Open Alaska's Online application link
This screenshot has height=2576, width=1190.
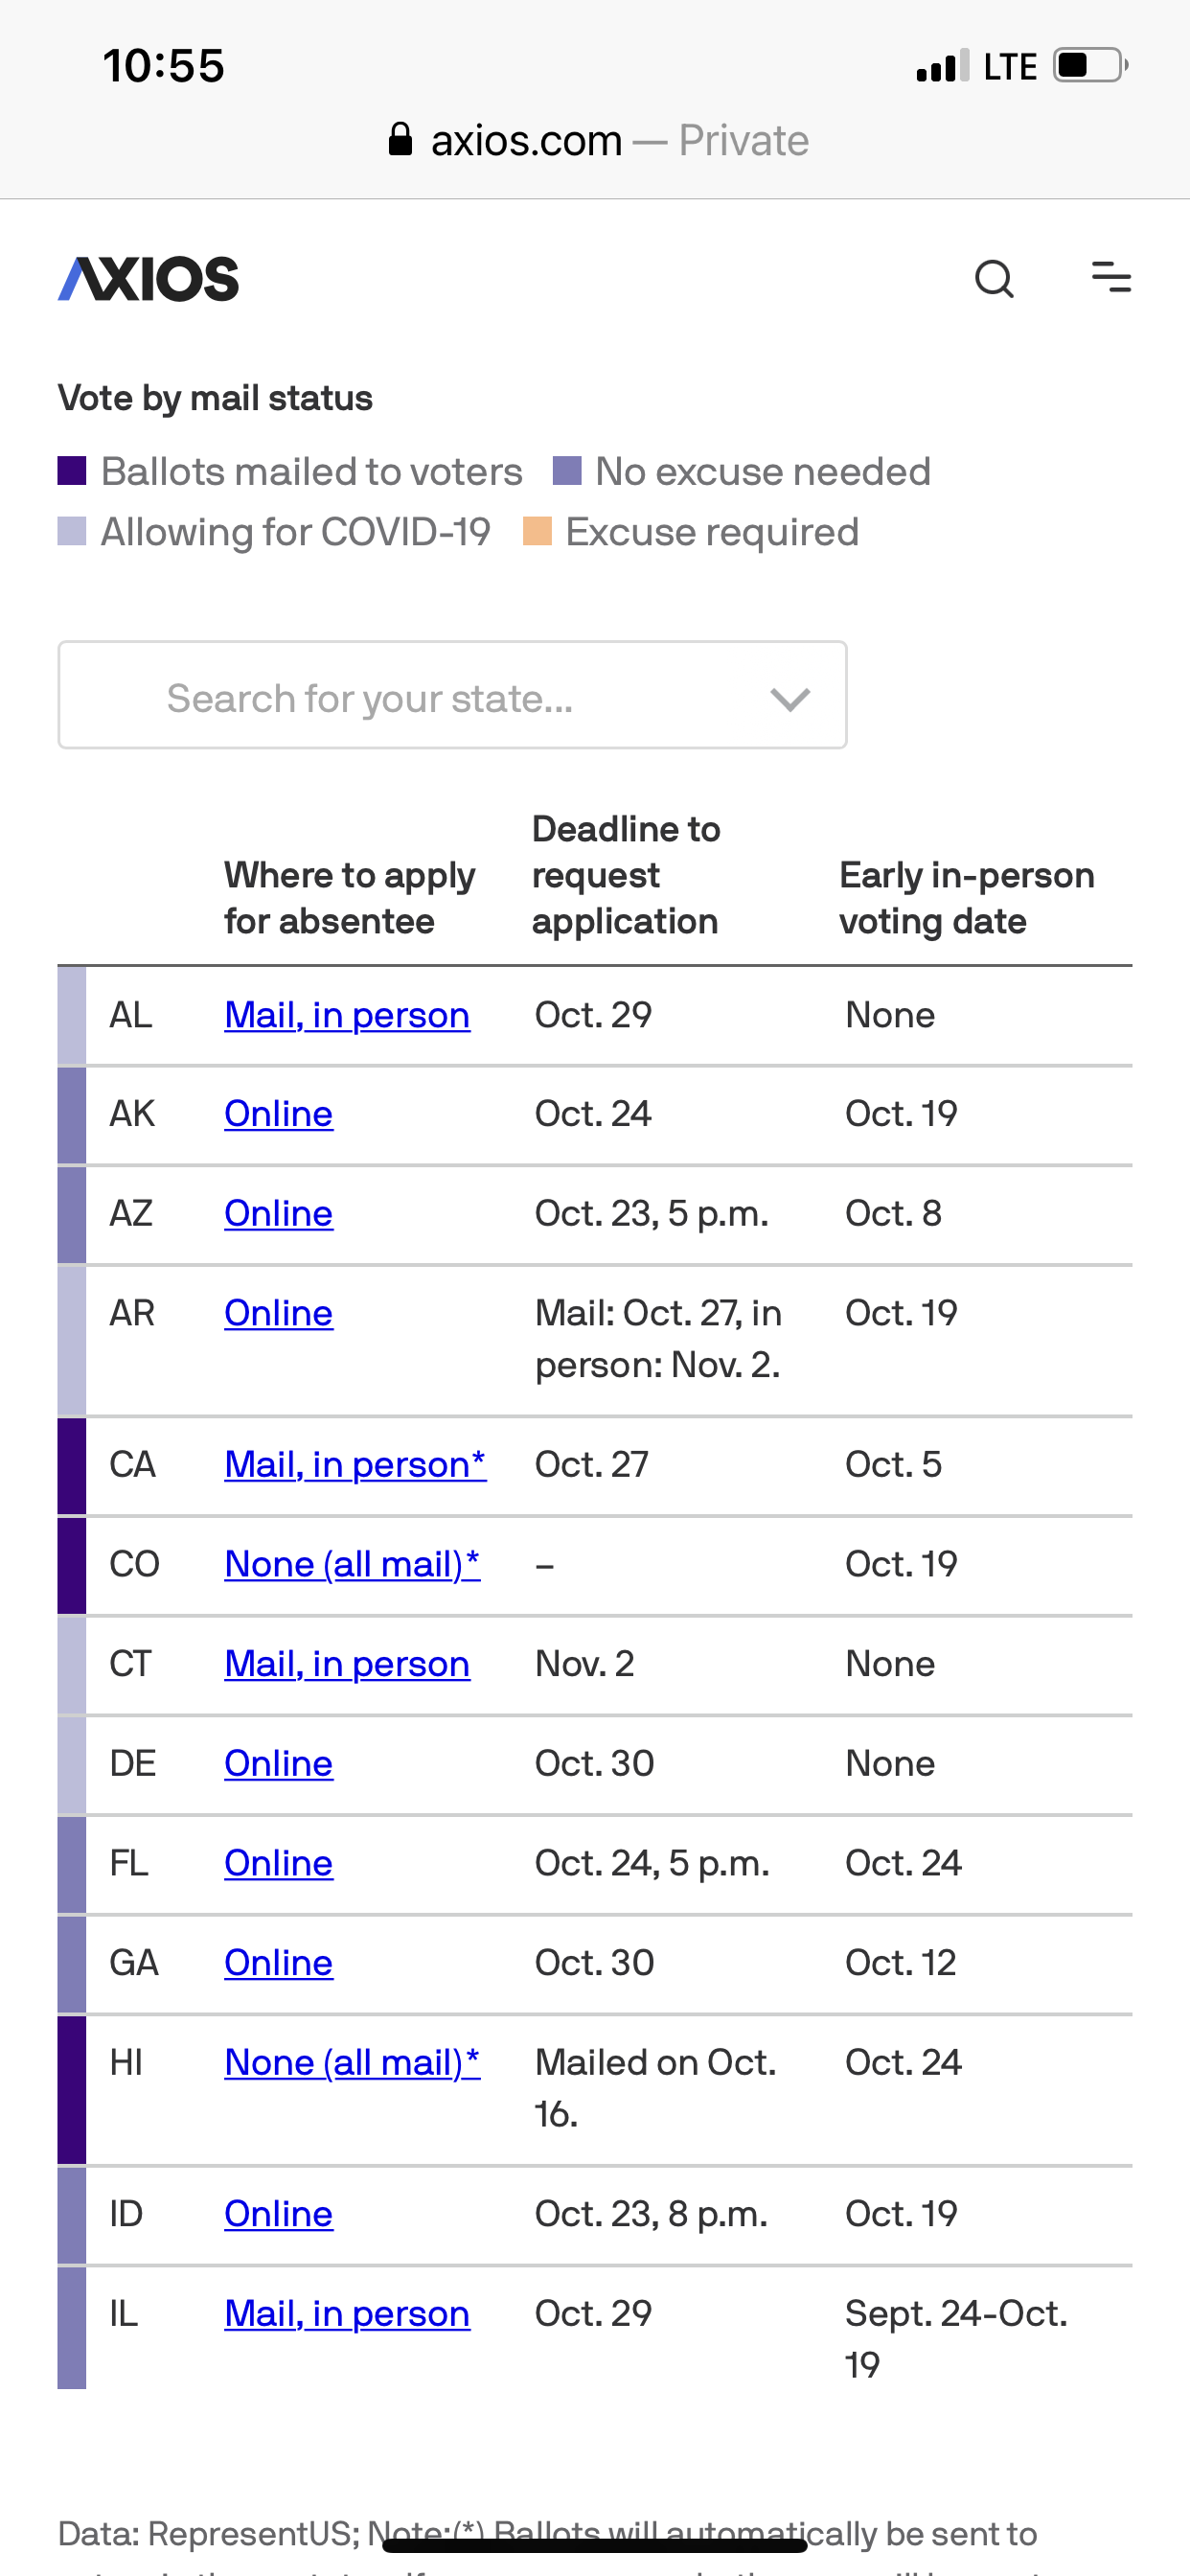pyautogui.click(x=278, y=1114)
